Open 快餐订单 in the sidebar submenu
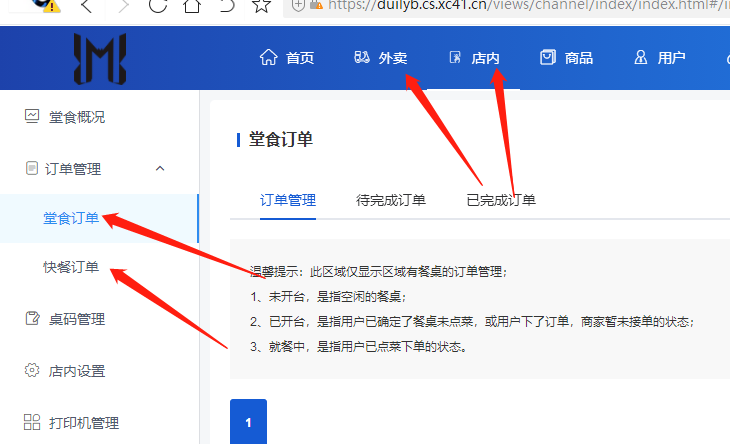This screenshot has width=730, height=444. pyautogui.click(x=71, y=267)
